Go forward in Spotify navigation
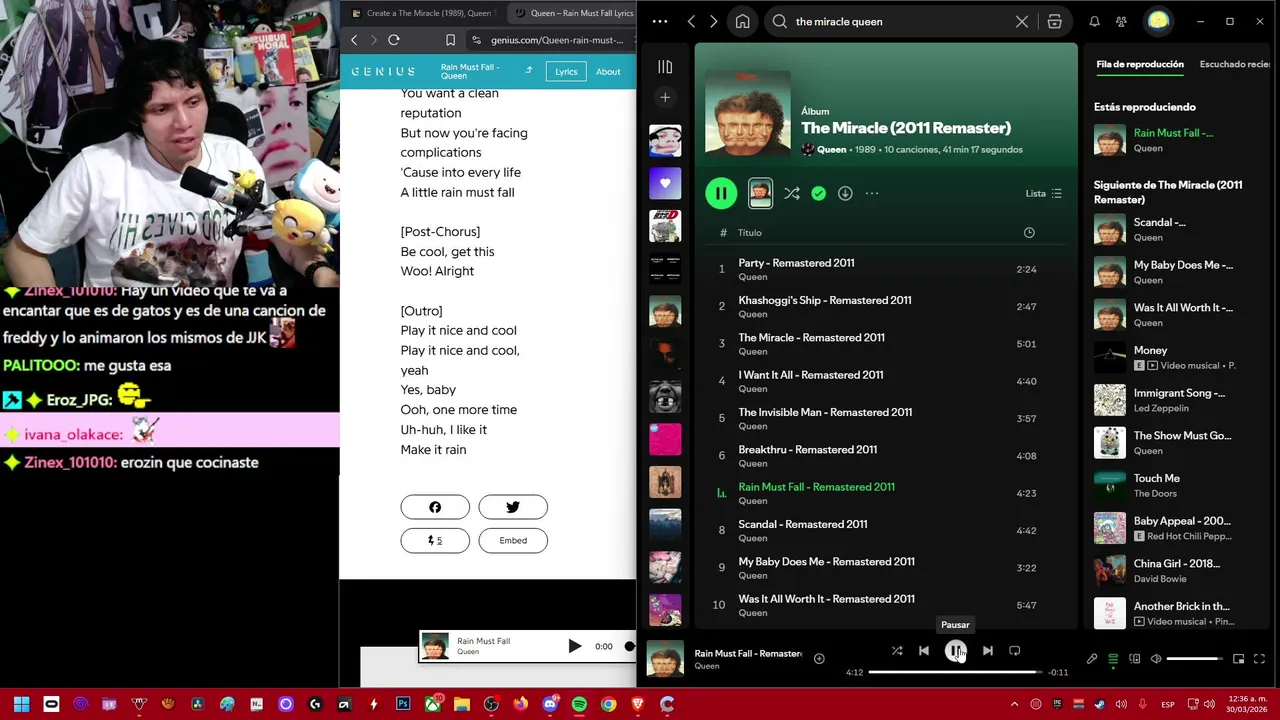Image resolution: width=1280 pixels, height=720 pixels. click(x=713, y=21)
